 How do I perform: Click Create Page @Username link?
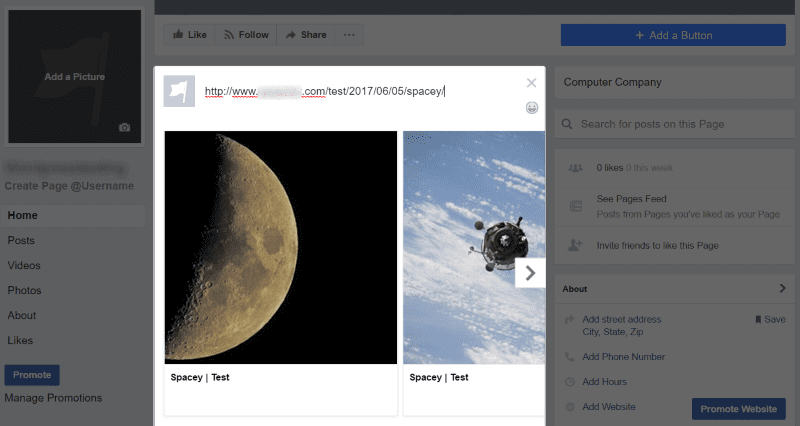click(x=69, y=186)
